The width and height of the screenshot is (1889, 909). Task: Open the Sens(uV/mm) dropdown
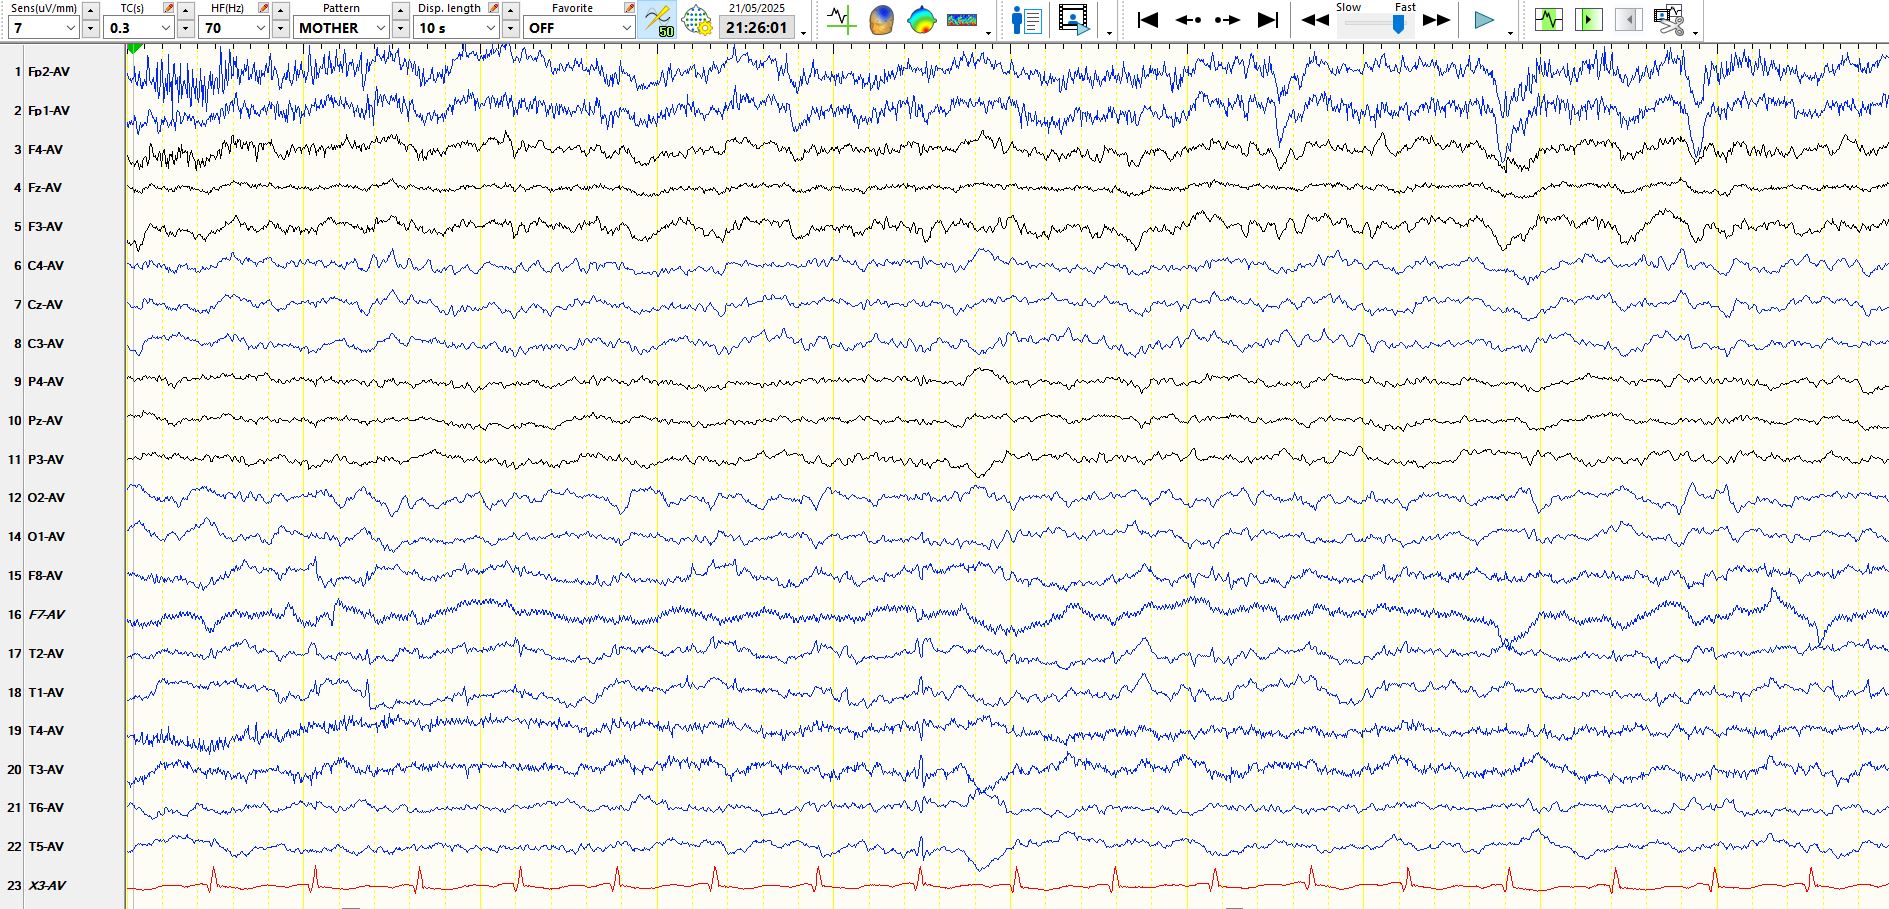click(x=43, y=28)
